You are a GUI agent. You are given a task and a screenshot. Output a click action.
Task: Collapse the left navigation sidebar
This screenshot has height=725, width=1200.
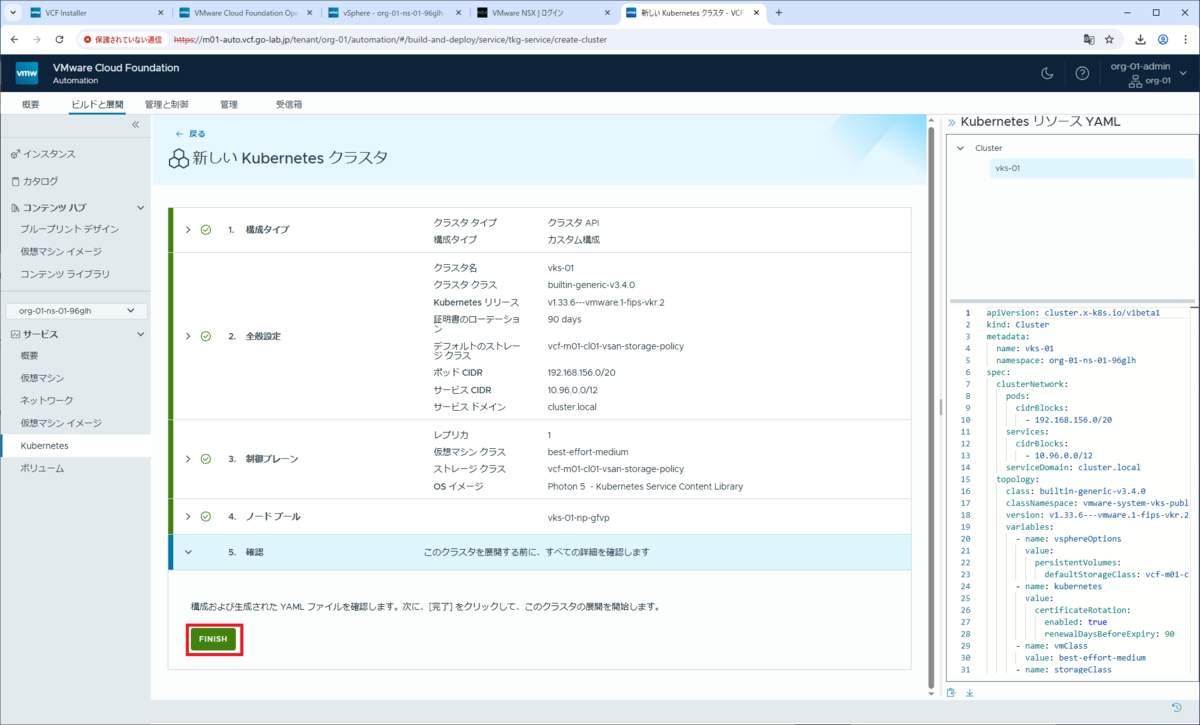coord(136,125)
